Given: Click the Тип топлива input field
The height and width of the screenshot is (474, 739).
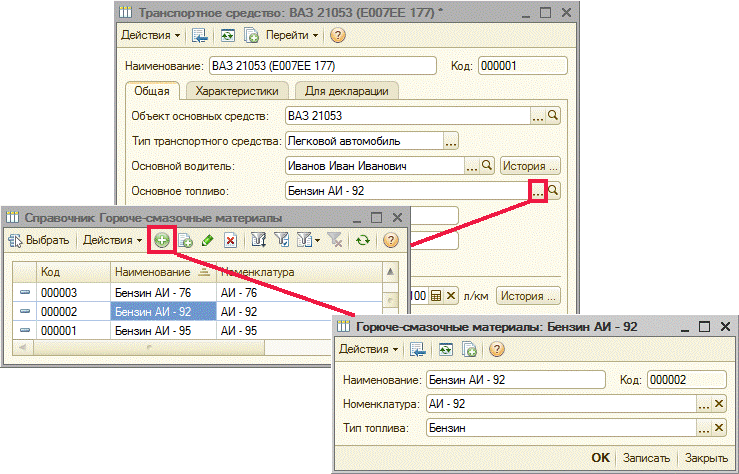Looking at the screenshot, I should click(558, 427).
